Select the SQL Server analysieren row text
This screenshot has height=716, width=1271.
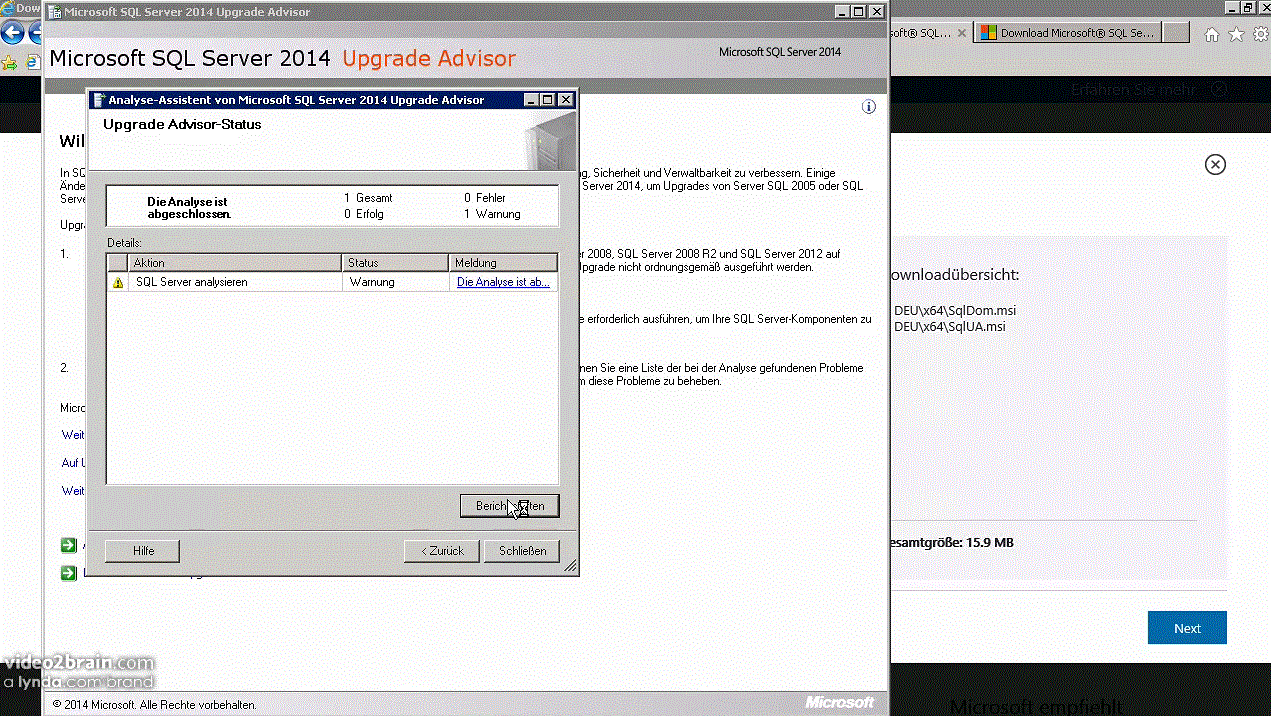pyautogui.click(x=192, y=283)
